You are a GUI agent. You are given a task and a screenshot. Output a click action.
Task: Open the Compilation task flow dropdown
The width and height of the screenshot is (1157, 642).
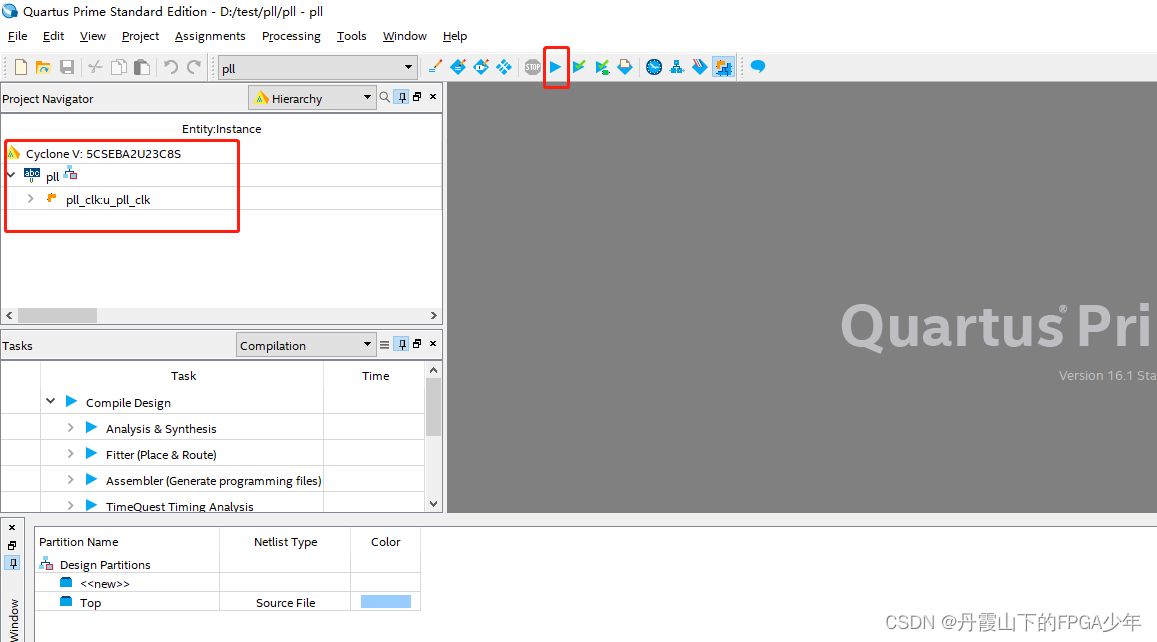click(367, 345)
